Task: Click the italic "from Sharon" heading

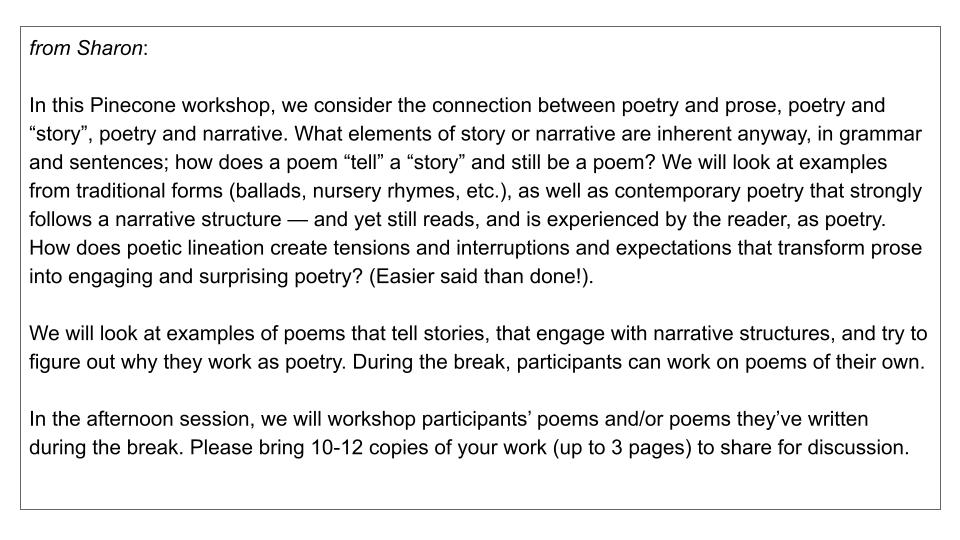Action: coord(88,48)
